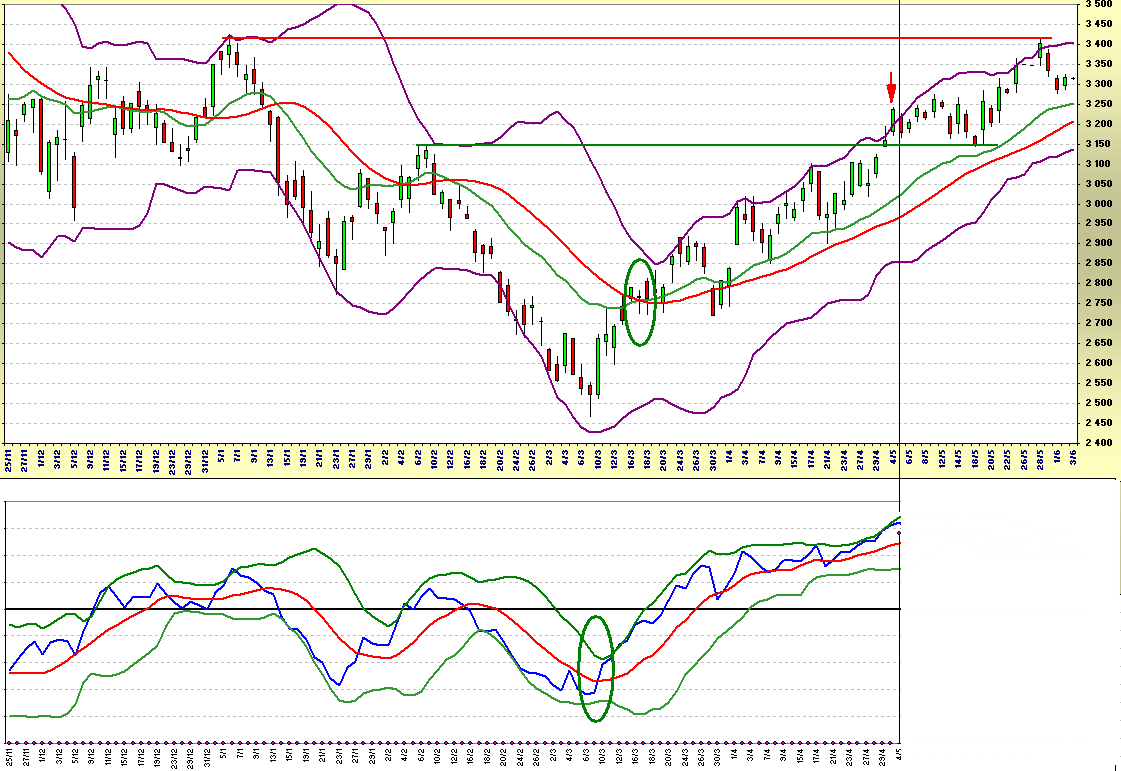Click the blue indicator line's right endpoint
Screen dimensions: 1121x771
(899, 523)
